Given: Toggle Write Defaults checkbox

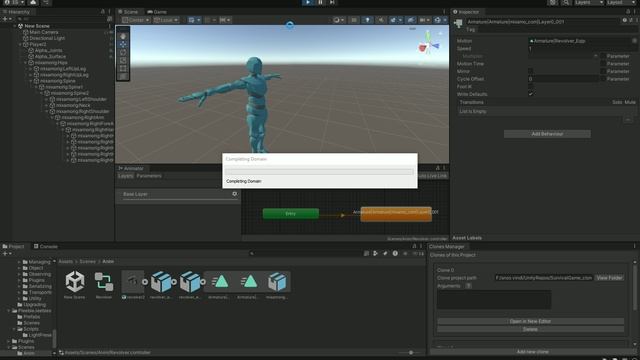Looking at the screenshot, I should (x=530, y=94).
